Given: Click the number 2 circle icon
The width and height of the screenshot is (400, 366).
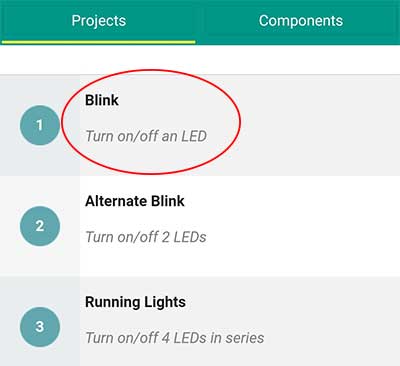Looking at the screenshot, I should (x=40, y=226).
